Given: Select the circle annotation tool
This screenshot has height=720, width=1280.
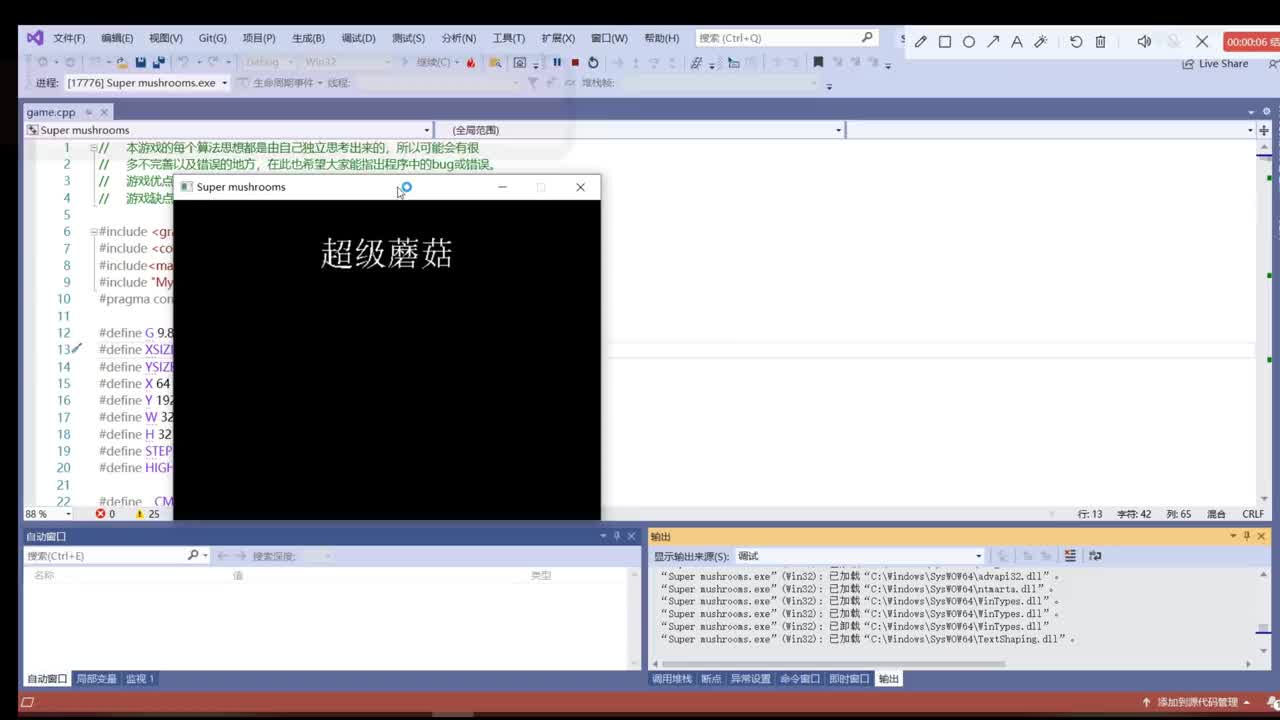Looking at the screenshot, I should 969,42.
